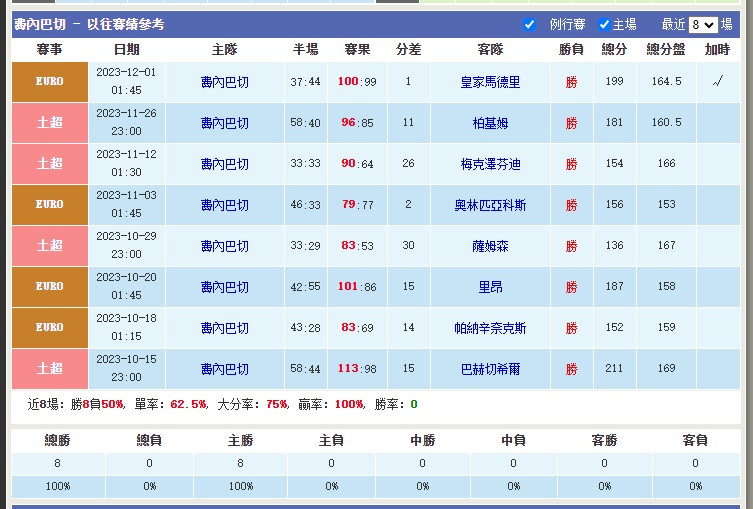The image size is (753, 509).
Task: Click the 總分盤 column header
Action: click(x=666, y=49)
